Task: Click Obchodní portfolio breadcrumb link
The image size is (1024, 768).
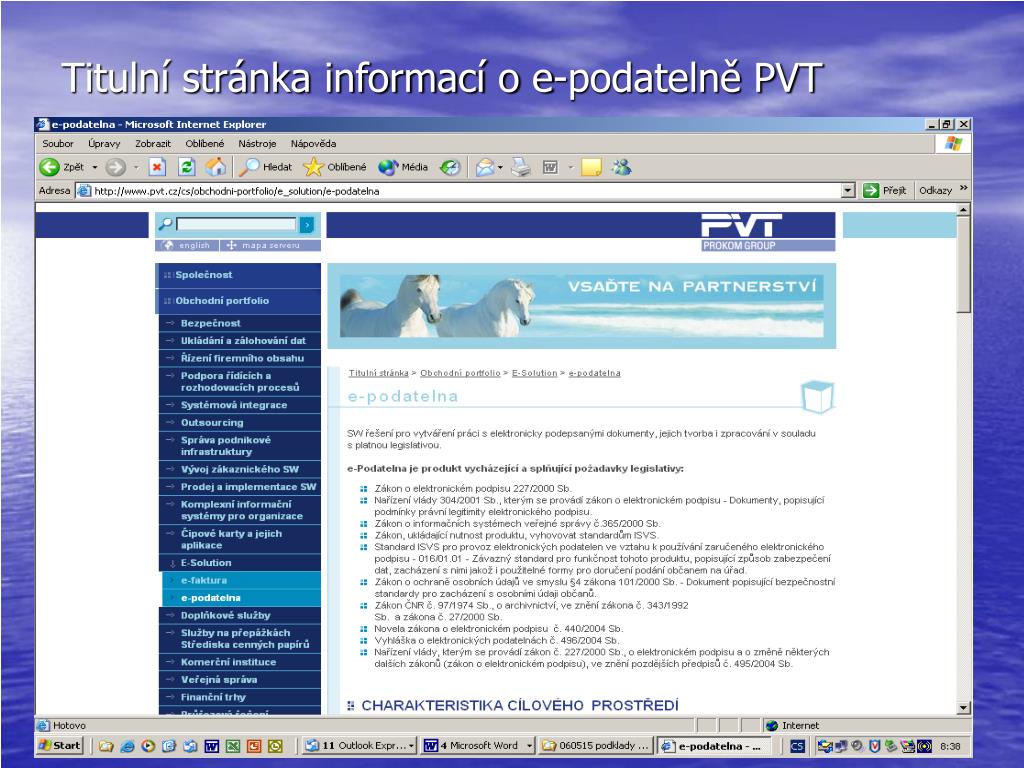Action: tap(460, 373)
